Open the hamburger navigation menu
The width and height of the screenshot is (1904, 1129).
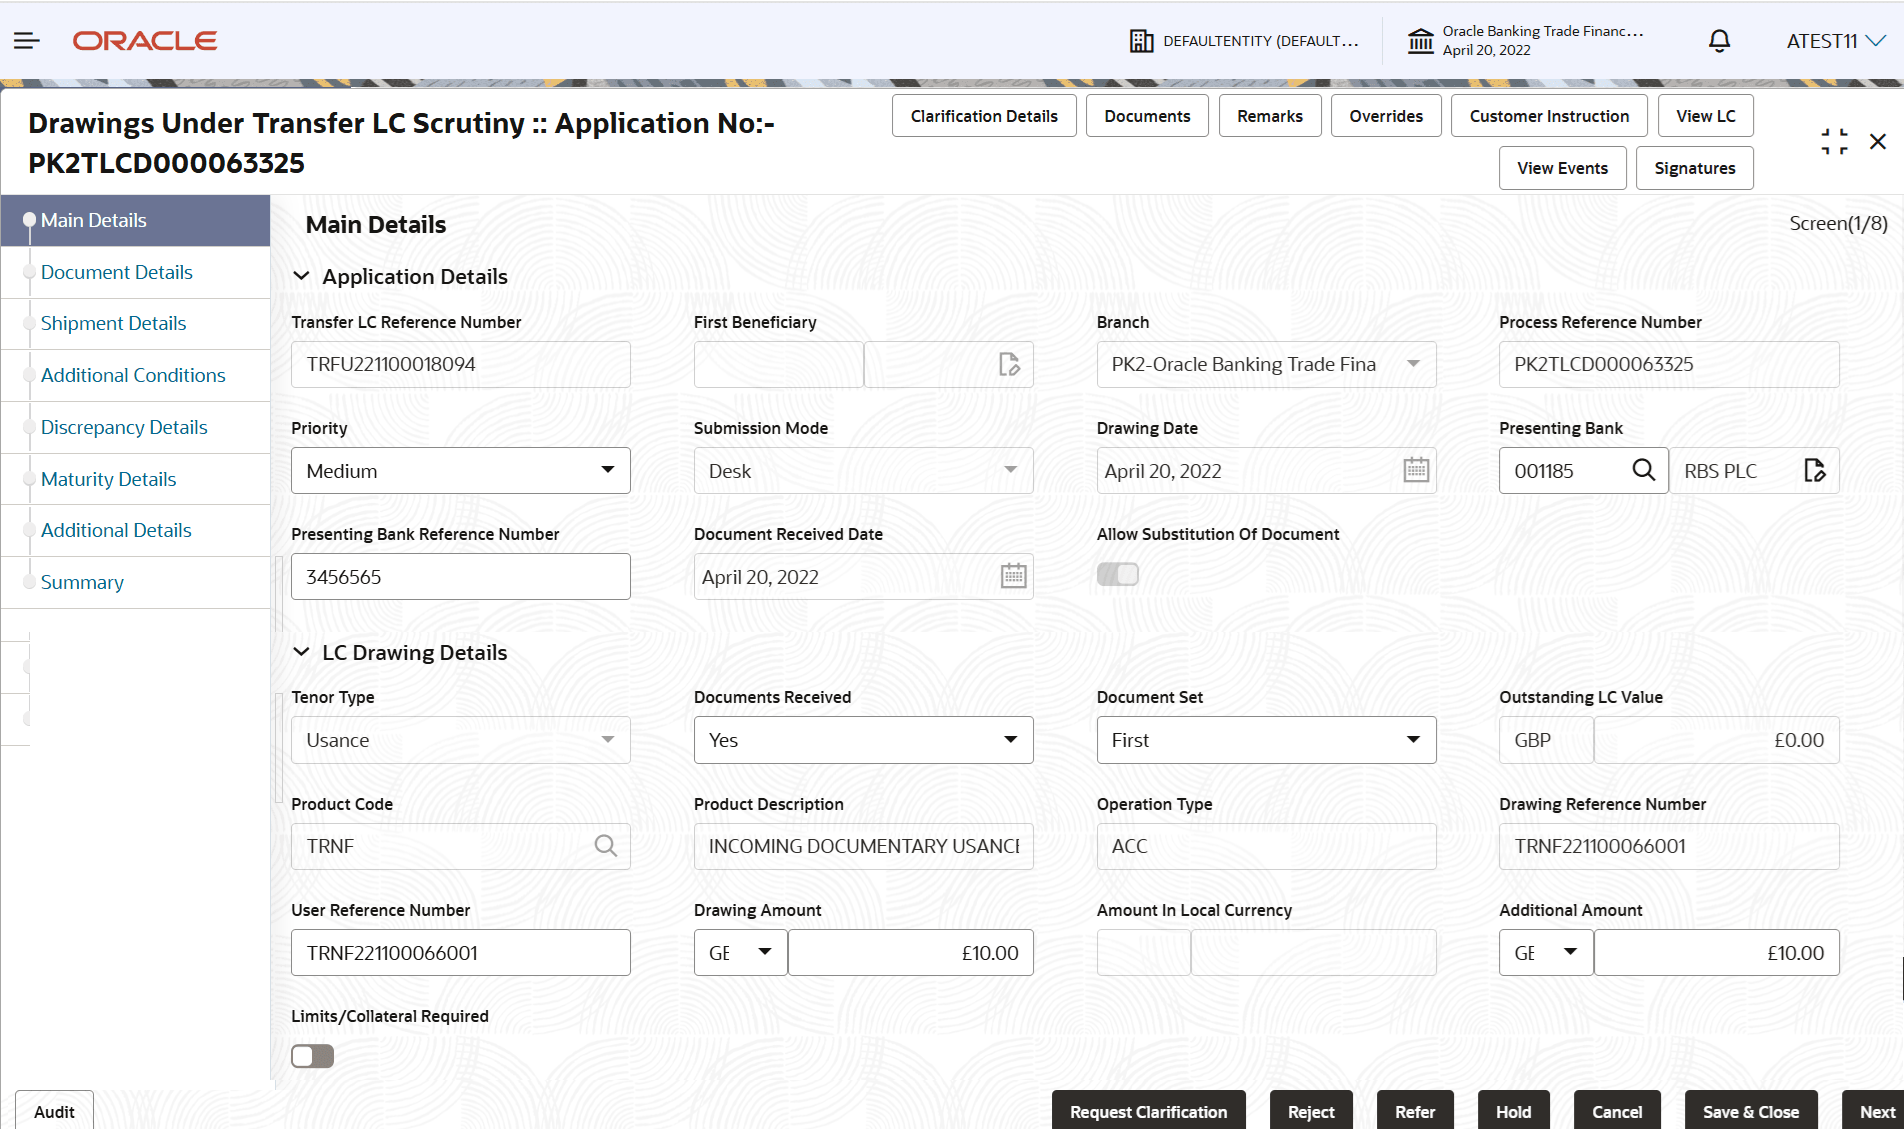26,40
